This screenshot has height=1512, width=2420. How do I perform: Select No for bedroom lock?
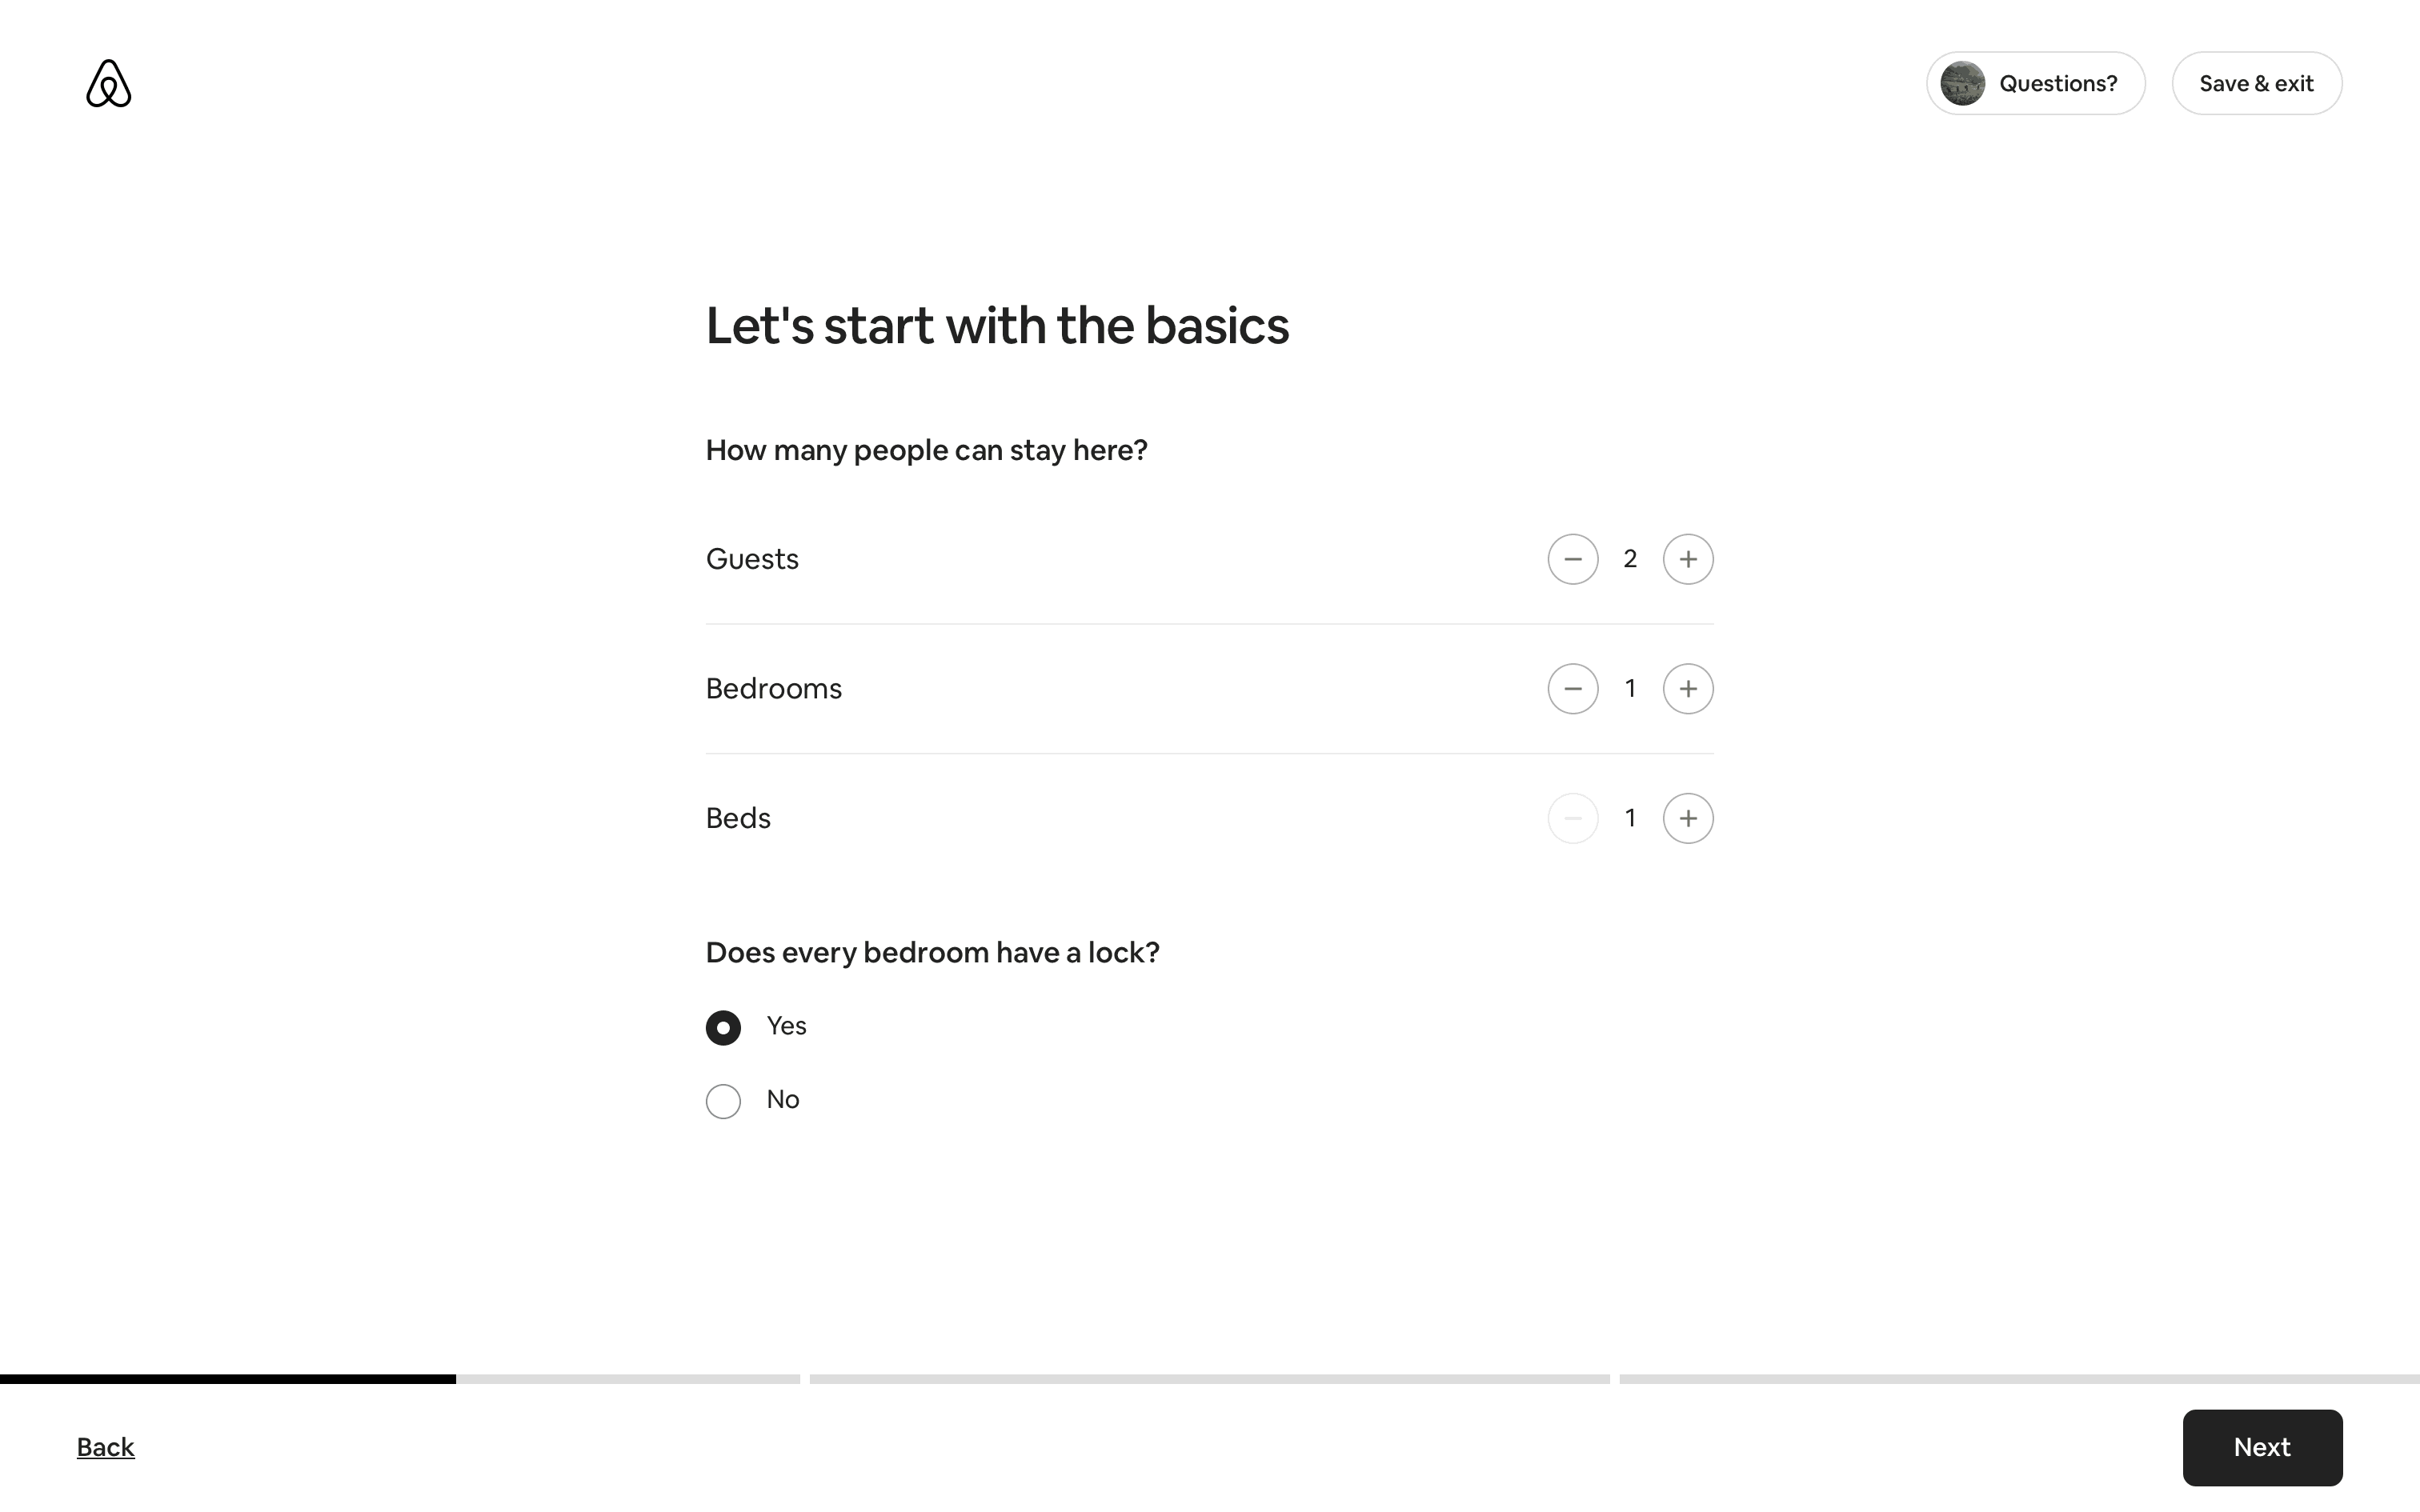pos(723,1101)
